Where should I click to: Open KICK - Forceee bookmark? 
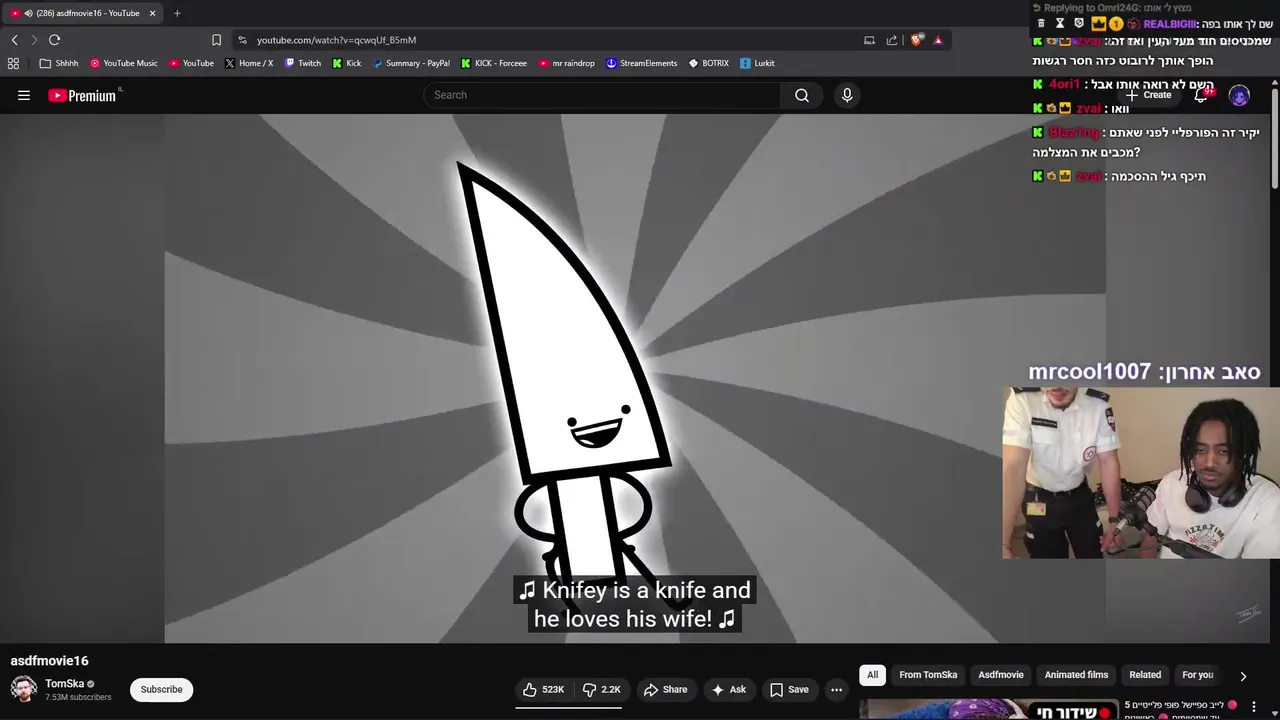point(494,63)
